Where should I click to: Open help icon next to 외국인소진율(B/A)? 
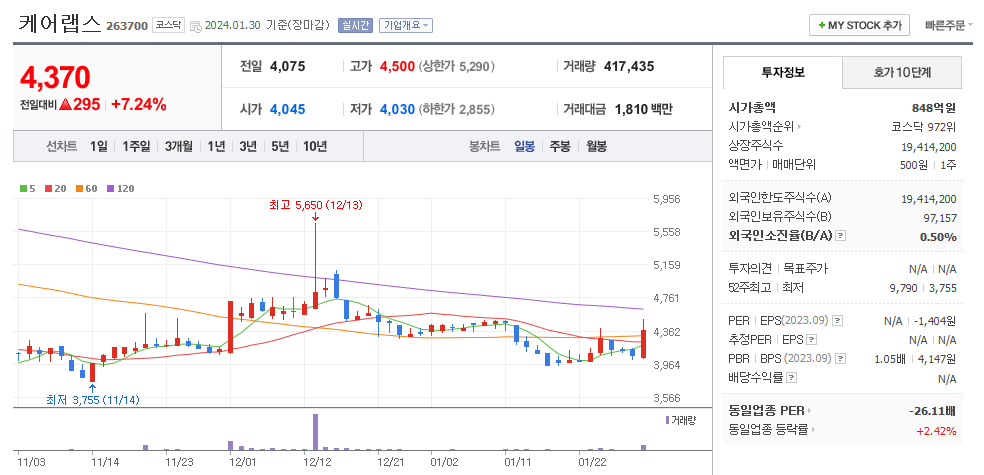[841, 236]
